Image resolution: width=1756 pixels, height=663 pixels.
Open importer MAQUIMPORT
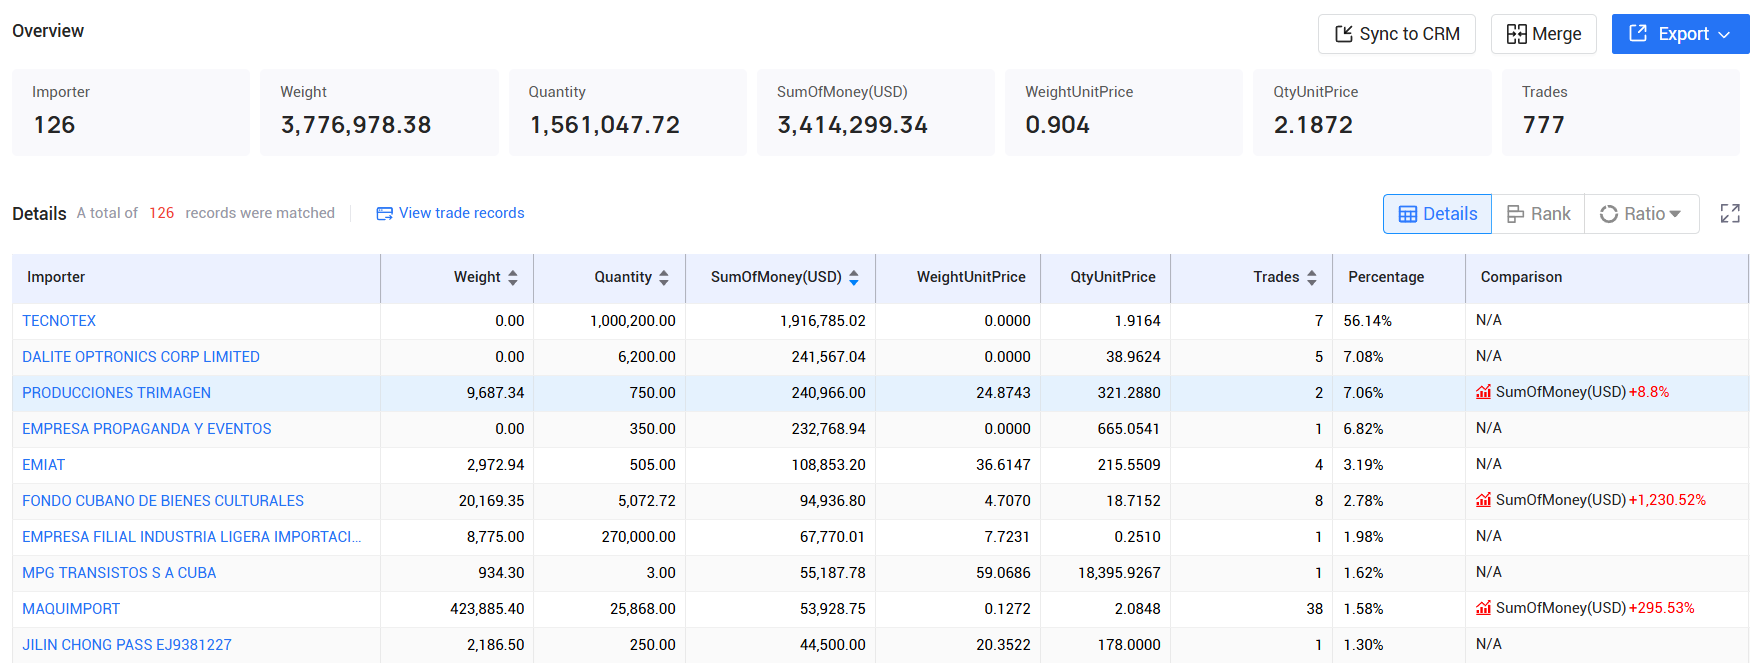point(71,609)
